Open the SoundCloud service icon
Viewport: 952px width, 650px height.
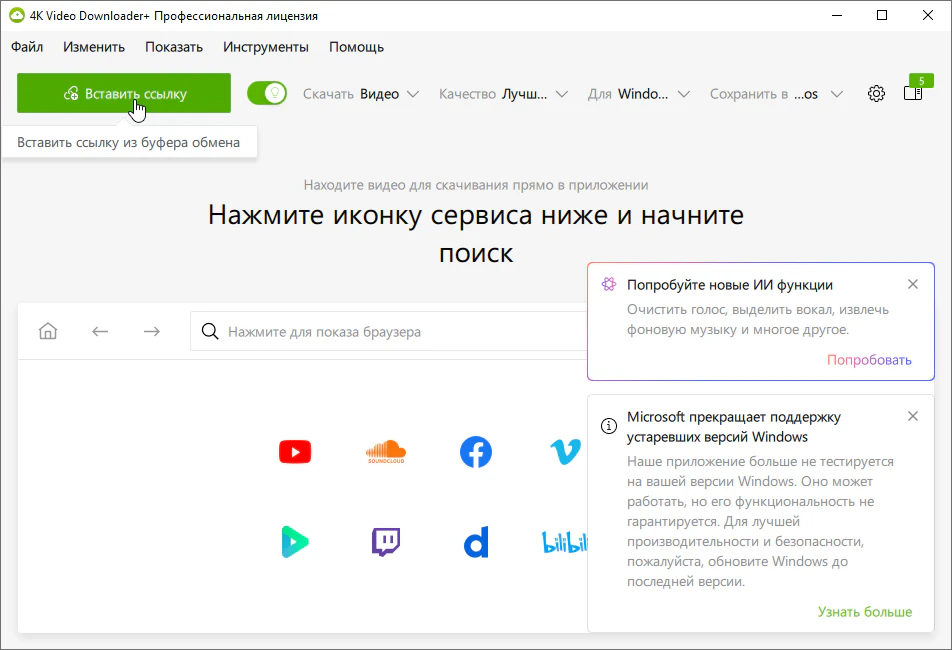pyautogui.click(x=385, y=452)
